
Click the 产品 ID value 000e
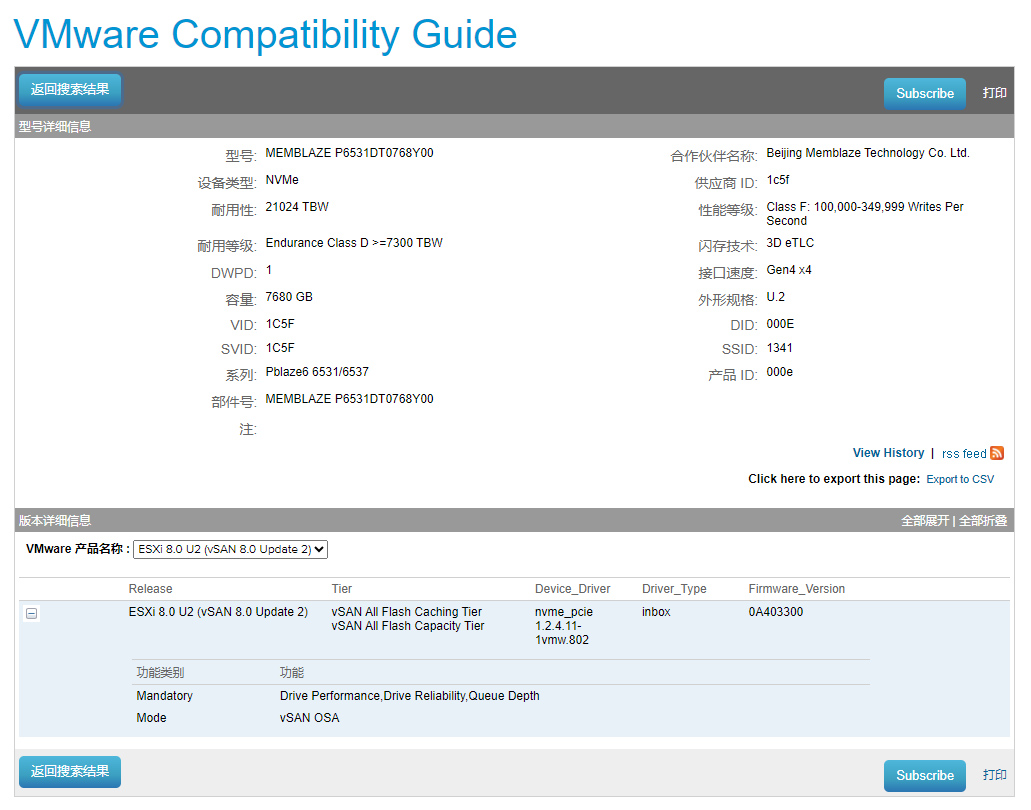779,371
